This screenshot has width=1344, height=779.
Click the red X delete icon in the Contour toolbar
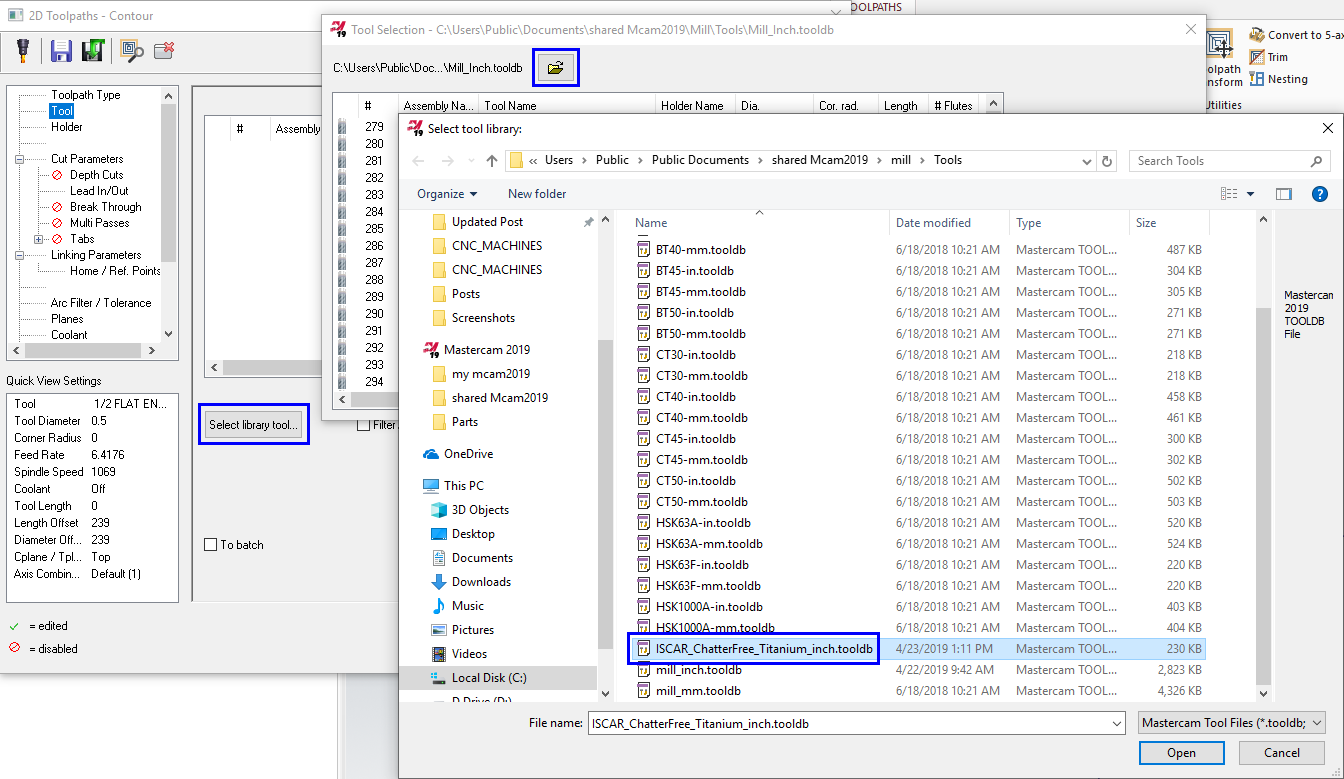point(165,50)
